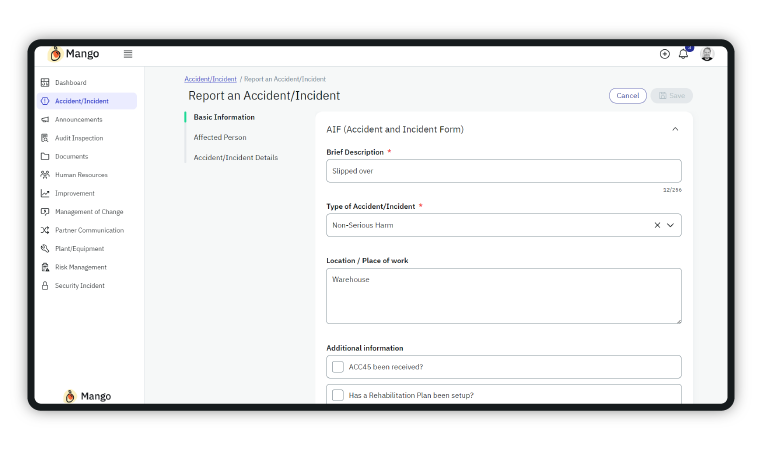Open the Accident/Incident Details tab

pos(236,158)
